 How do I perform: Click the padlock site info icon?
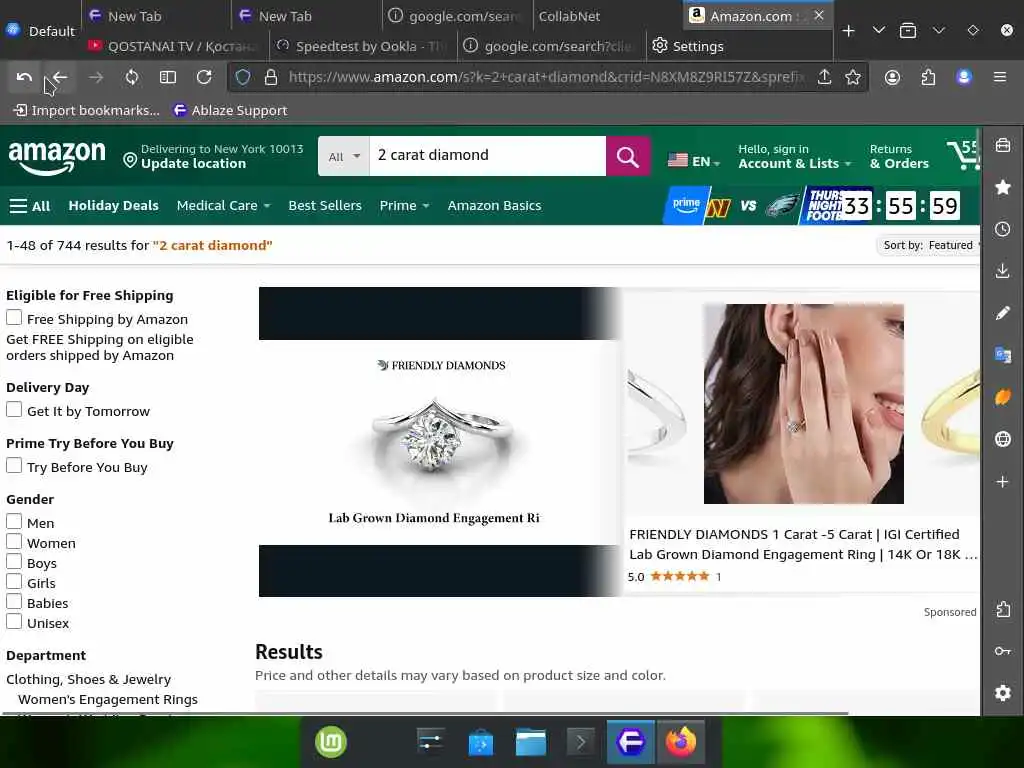(271, 78)
